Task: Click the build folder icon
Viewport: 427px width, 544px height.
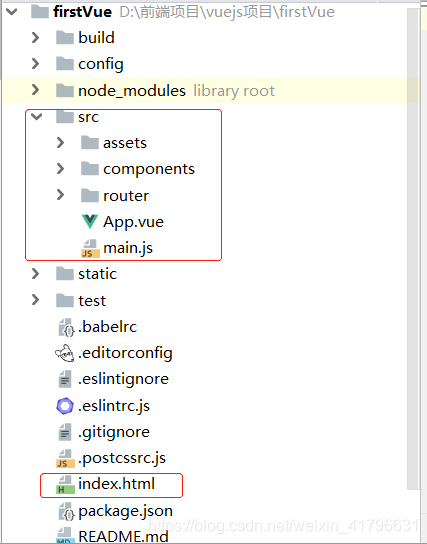Action: click(65, 37)
